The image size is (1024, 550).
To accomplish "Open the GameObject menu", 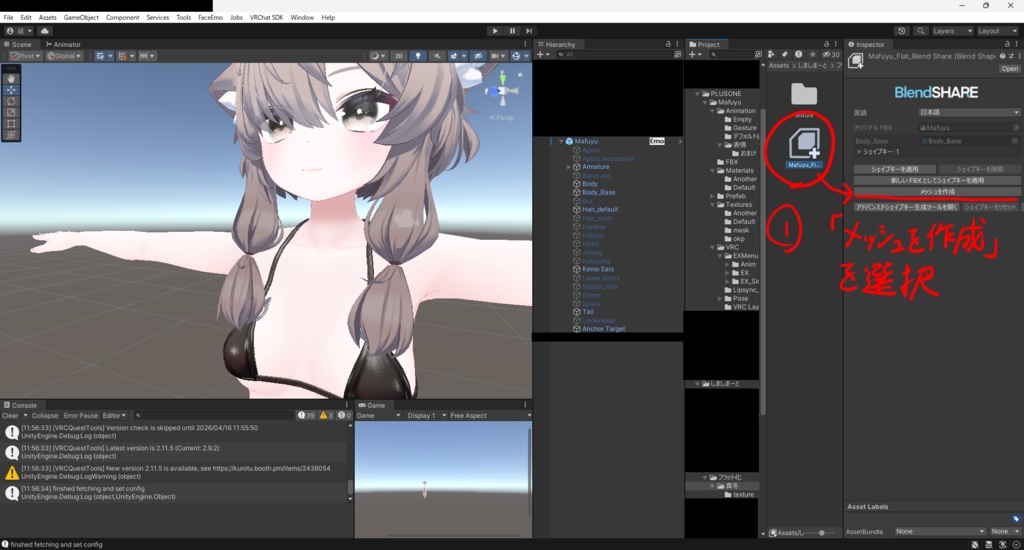I will point(81,18).
